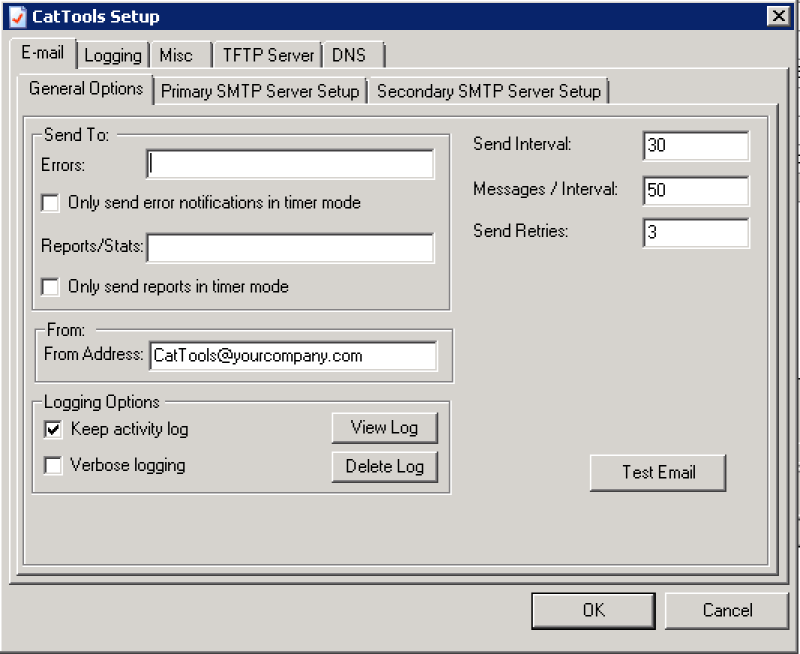The height and width of the screenshot is (654, 800).
Task: Open Secondary SMTP Server Setup tab
Action: (x=489, y=91)
